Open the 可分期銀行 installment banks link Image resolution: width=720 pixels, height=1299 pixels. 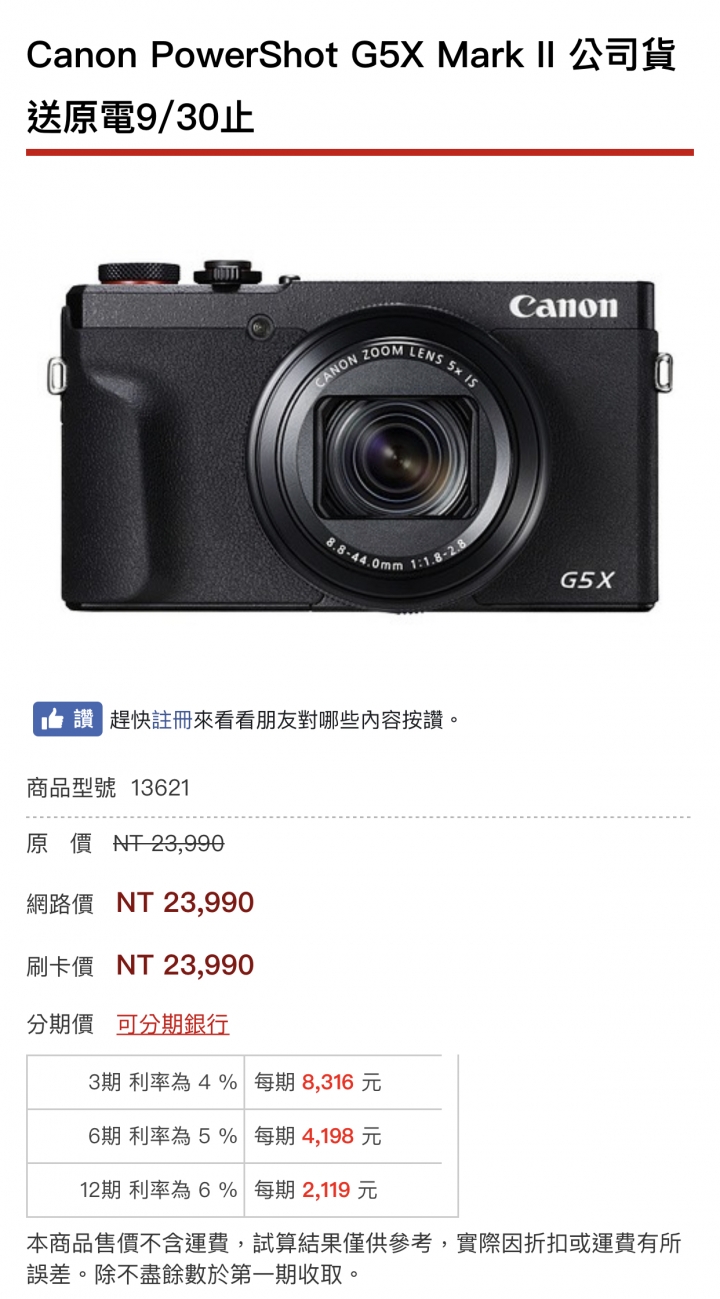click(173, 1024)
